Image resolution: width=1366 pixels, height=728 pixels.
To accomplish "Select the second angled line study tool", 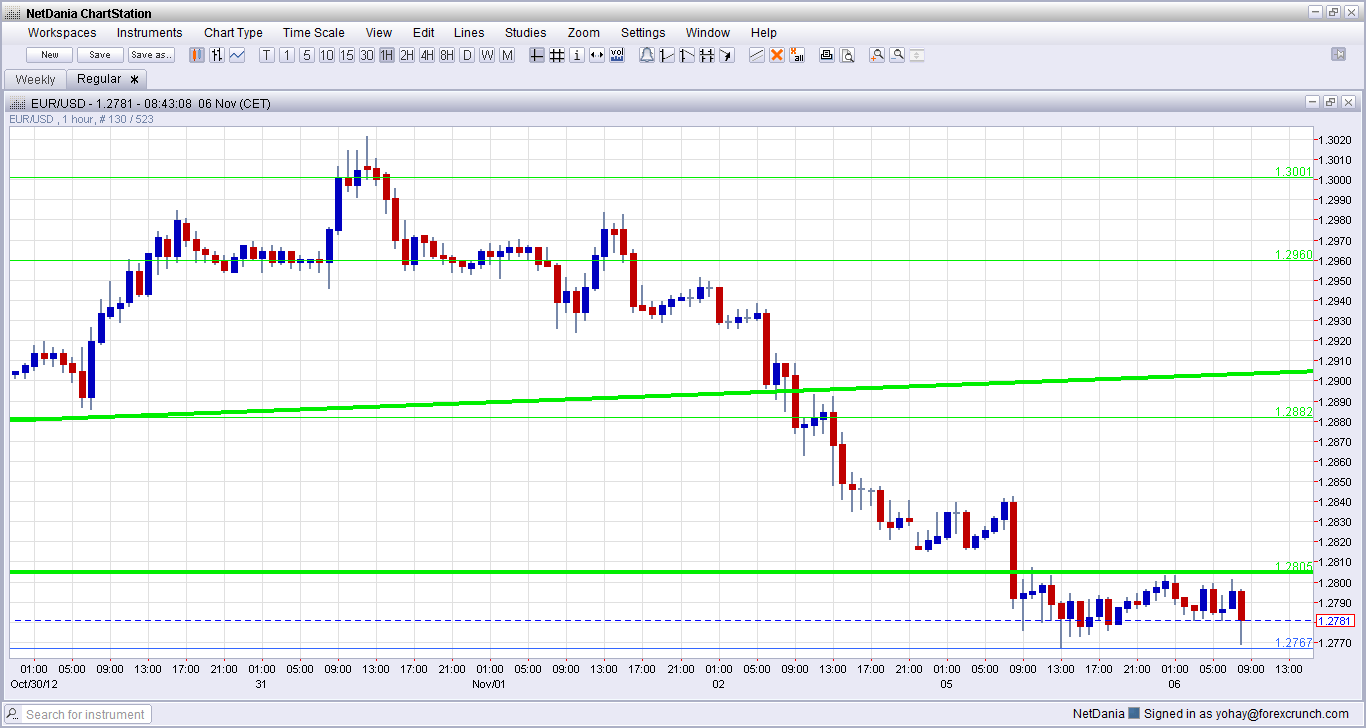I will (x=686, y=55).
